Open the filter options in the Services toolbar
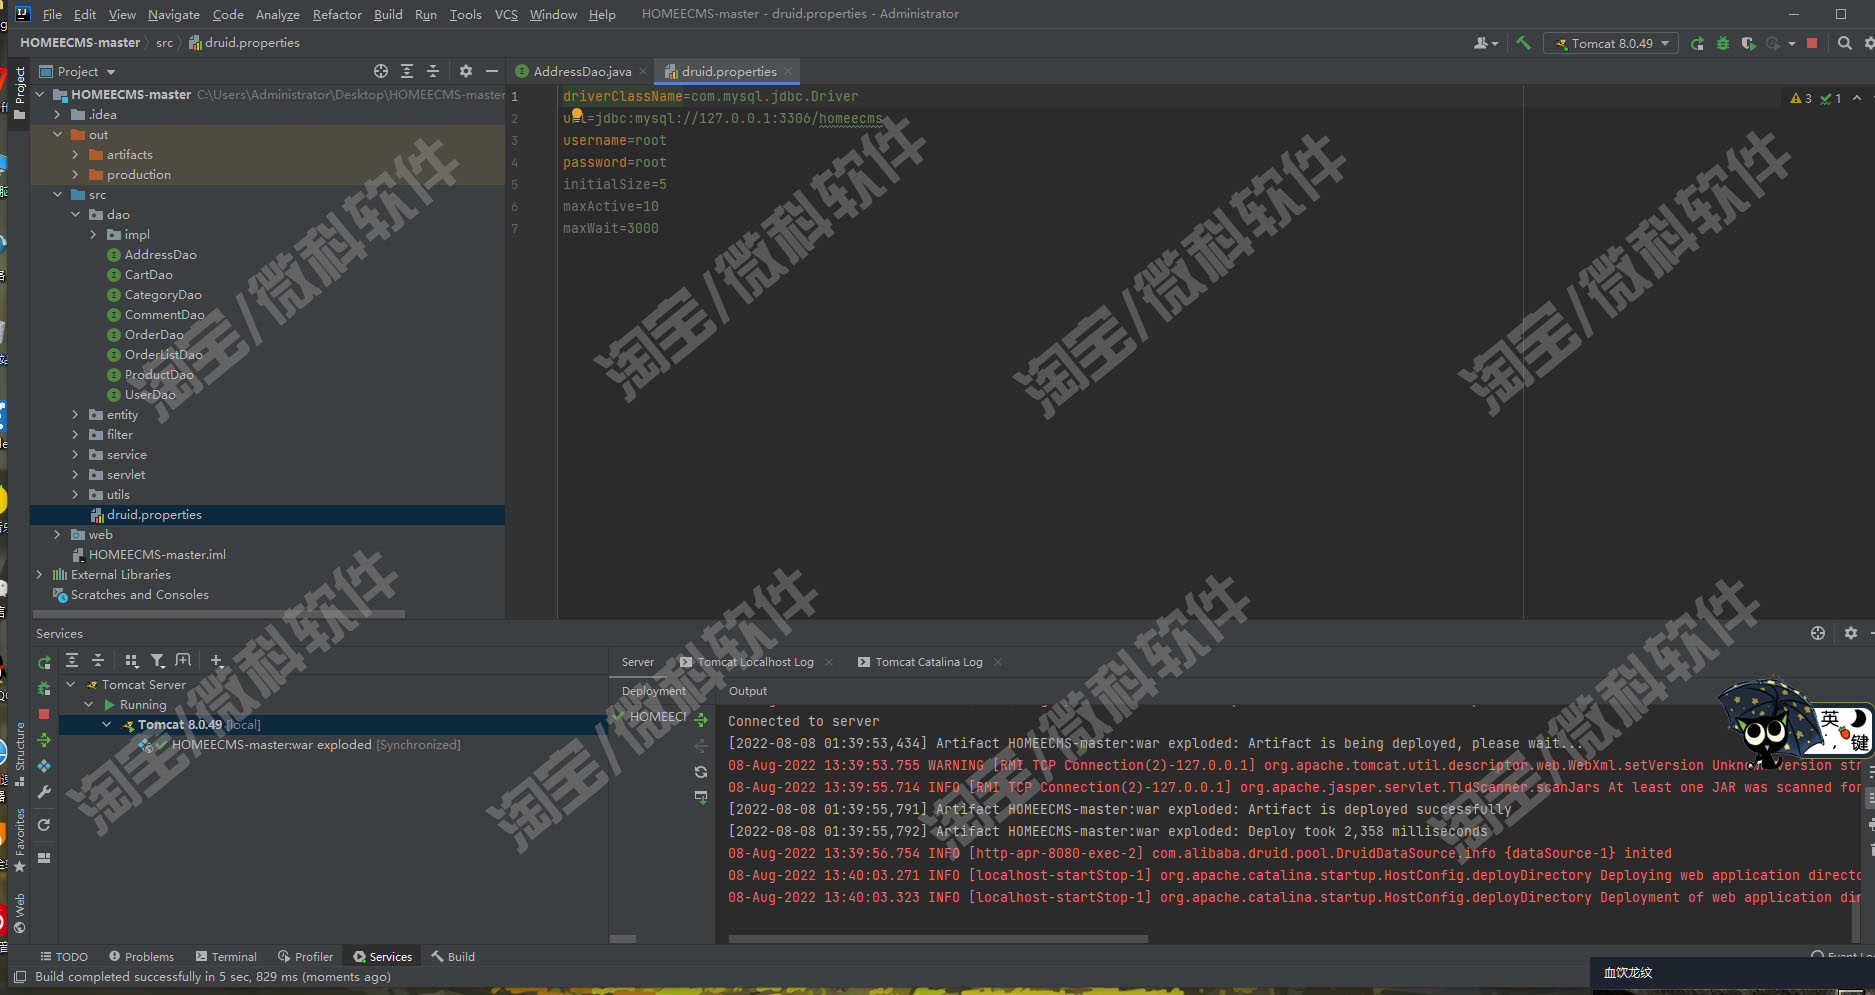This screenshot has width=1875, height=995. point(157,660)
